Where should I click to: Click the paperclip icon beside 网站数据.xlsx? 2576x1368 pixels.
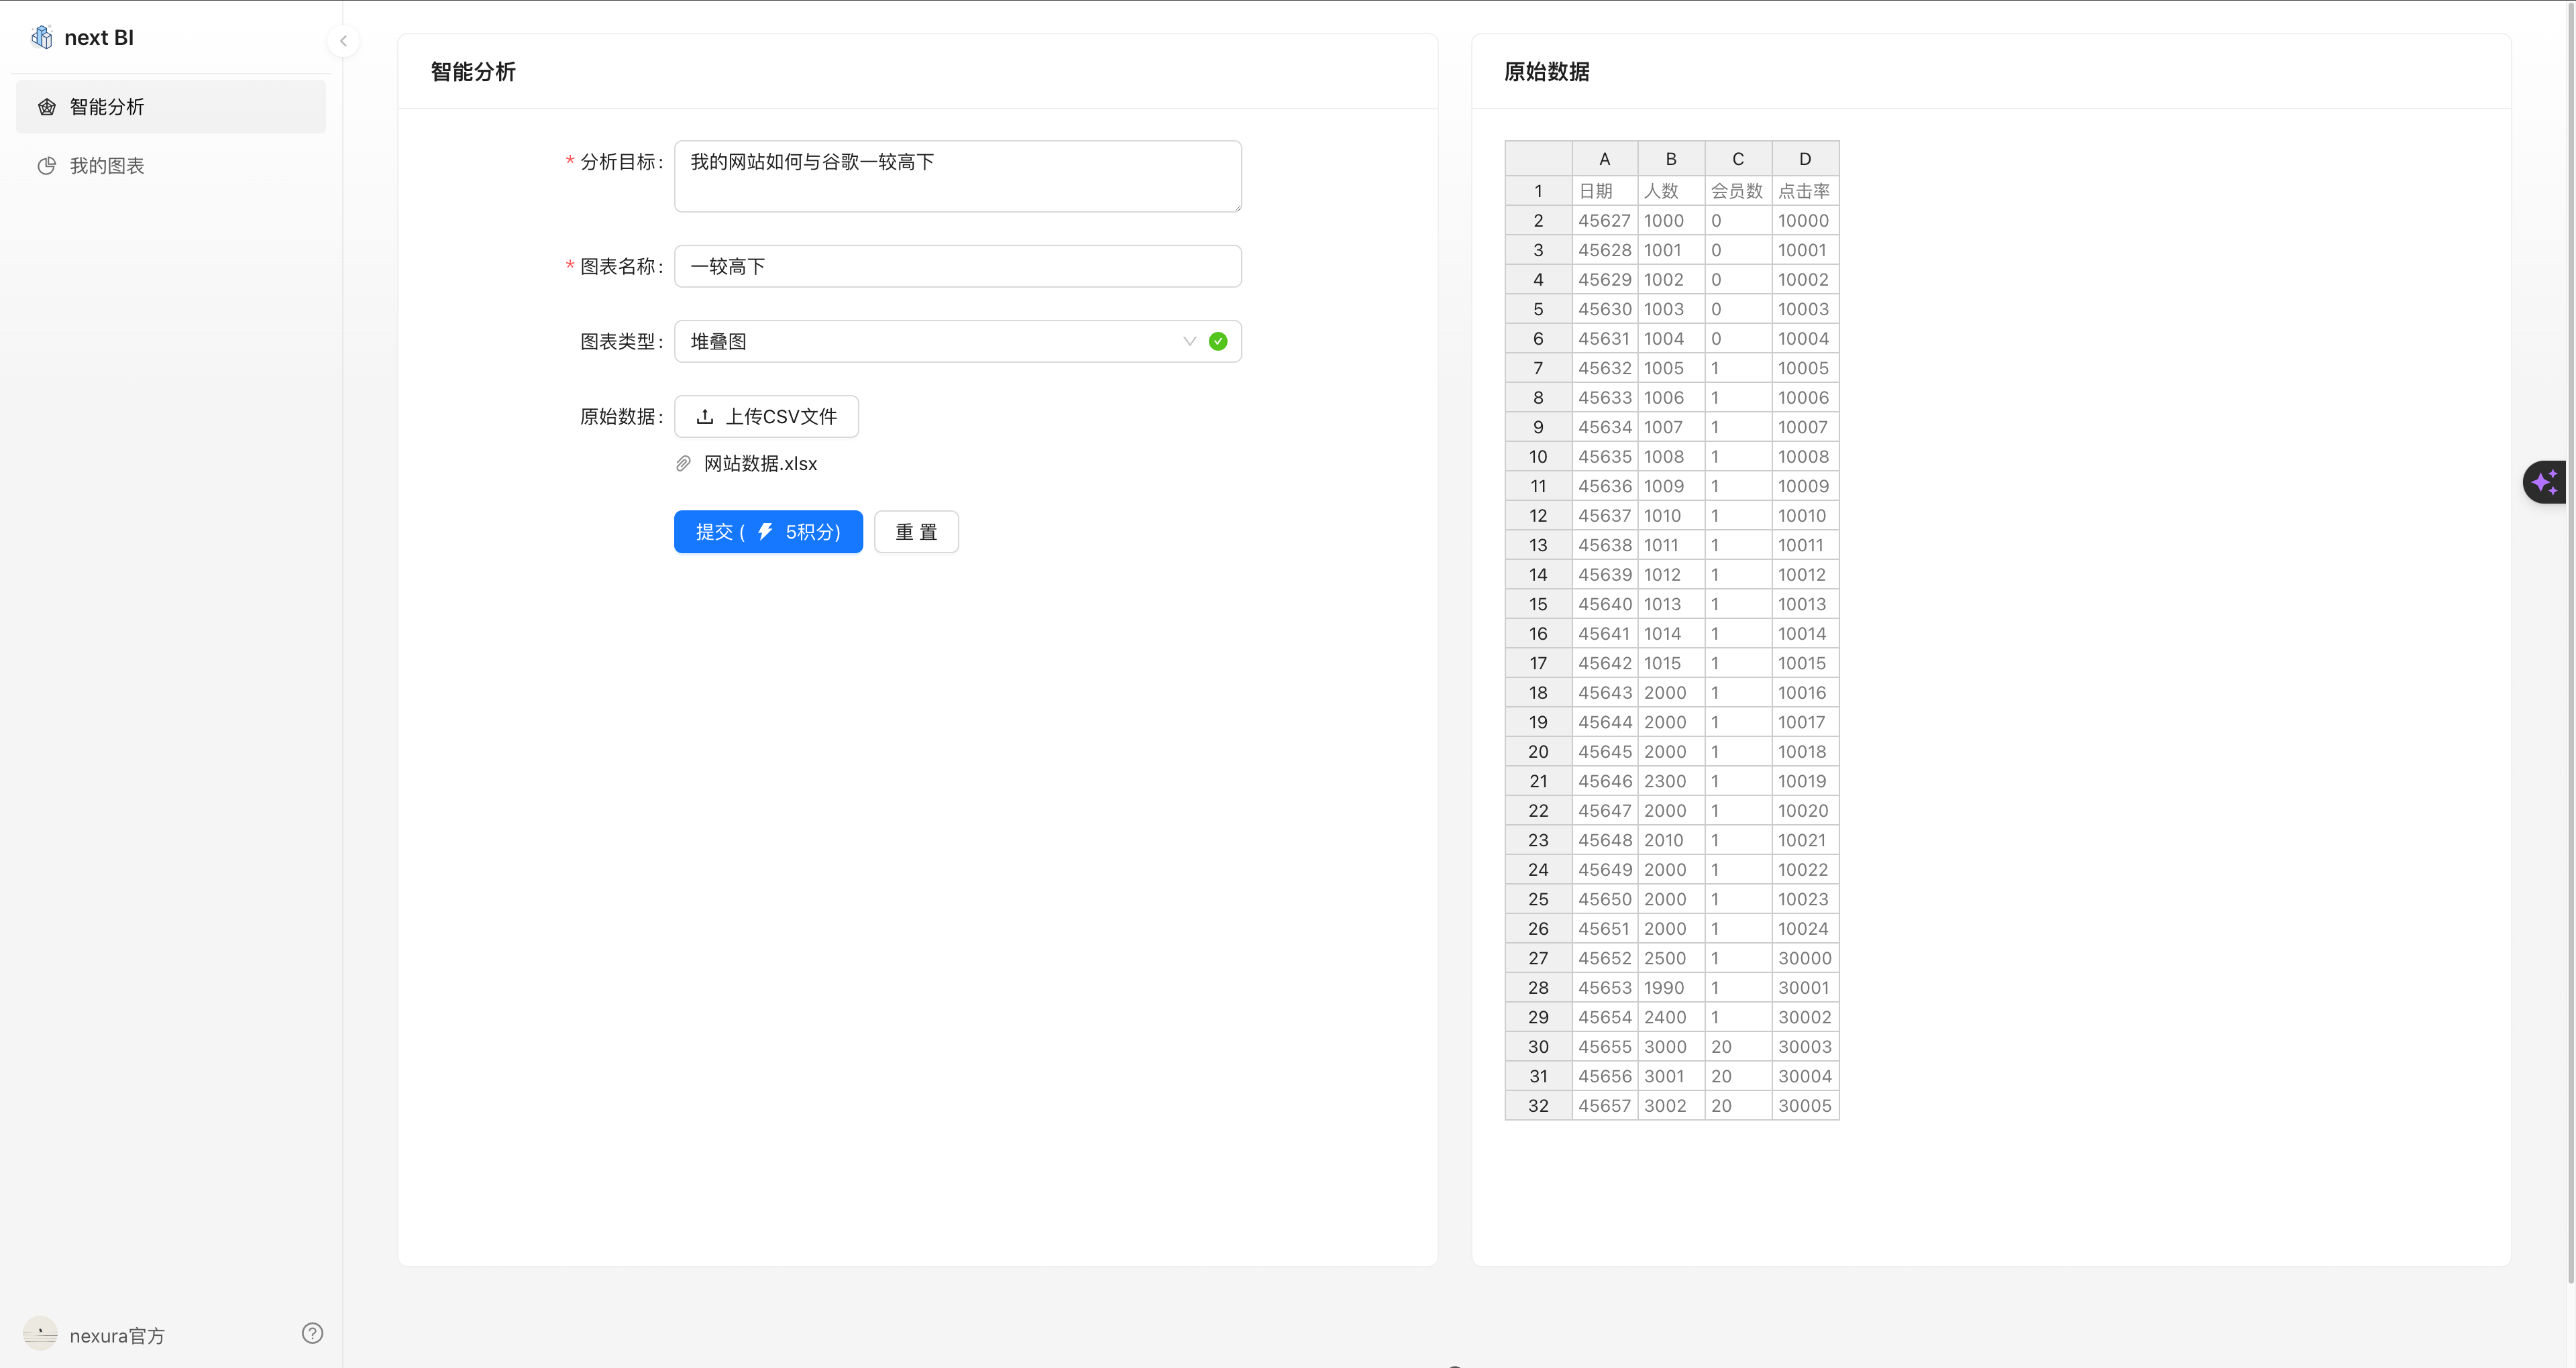pos(684,464)
